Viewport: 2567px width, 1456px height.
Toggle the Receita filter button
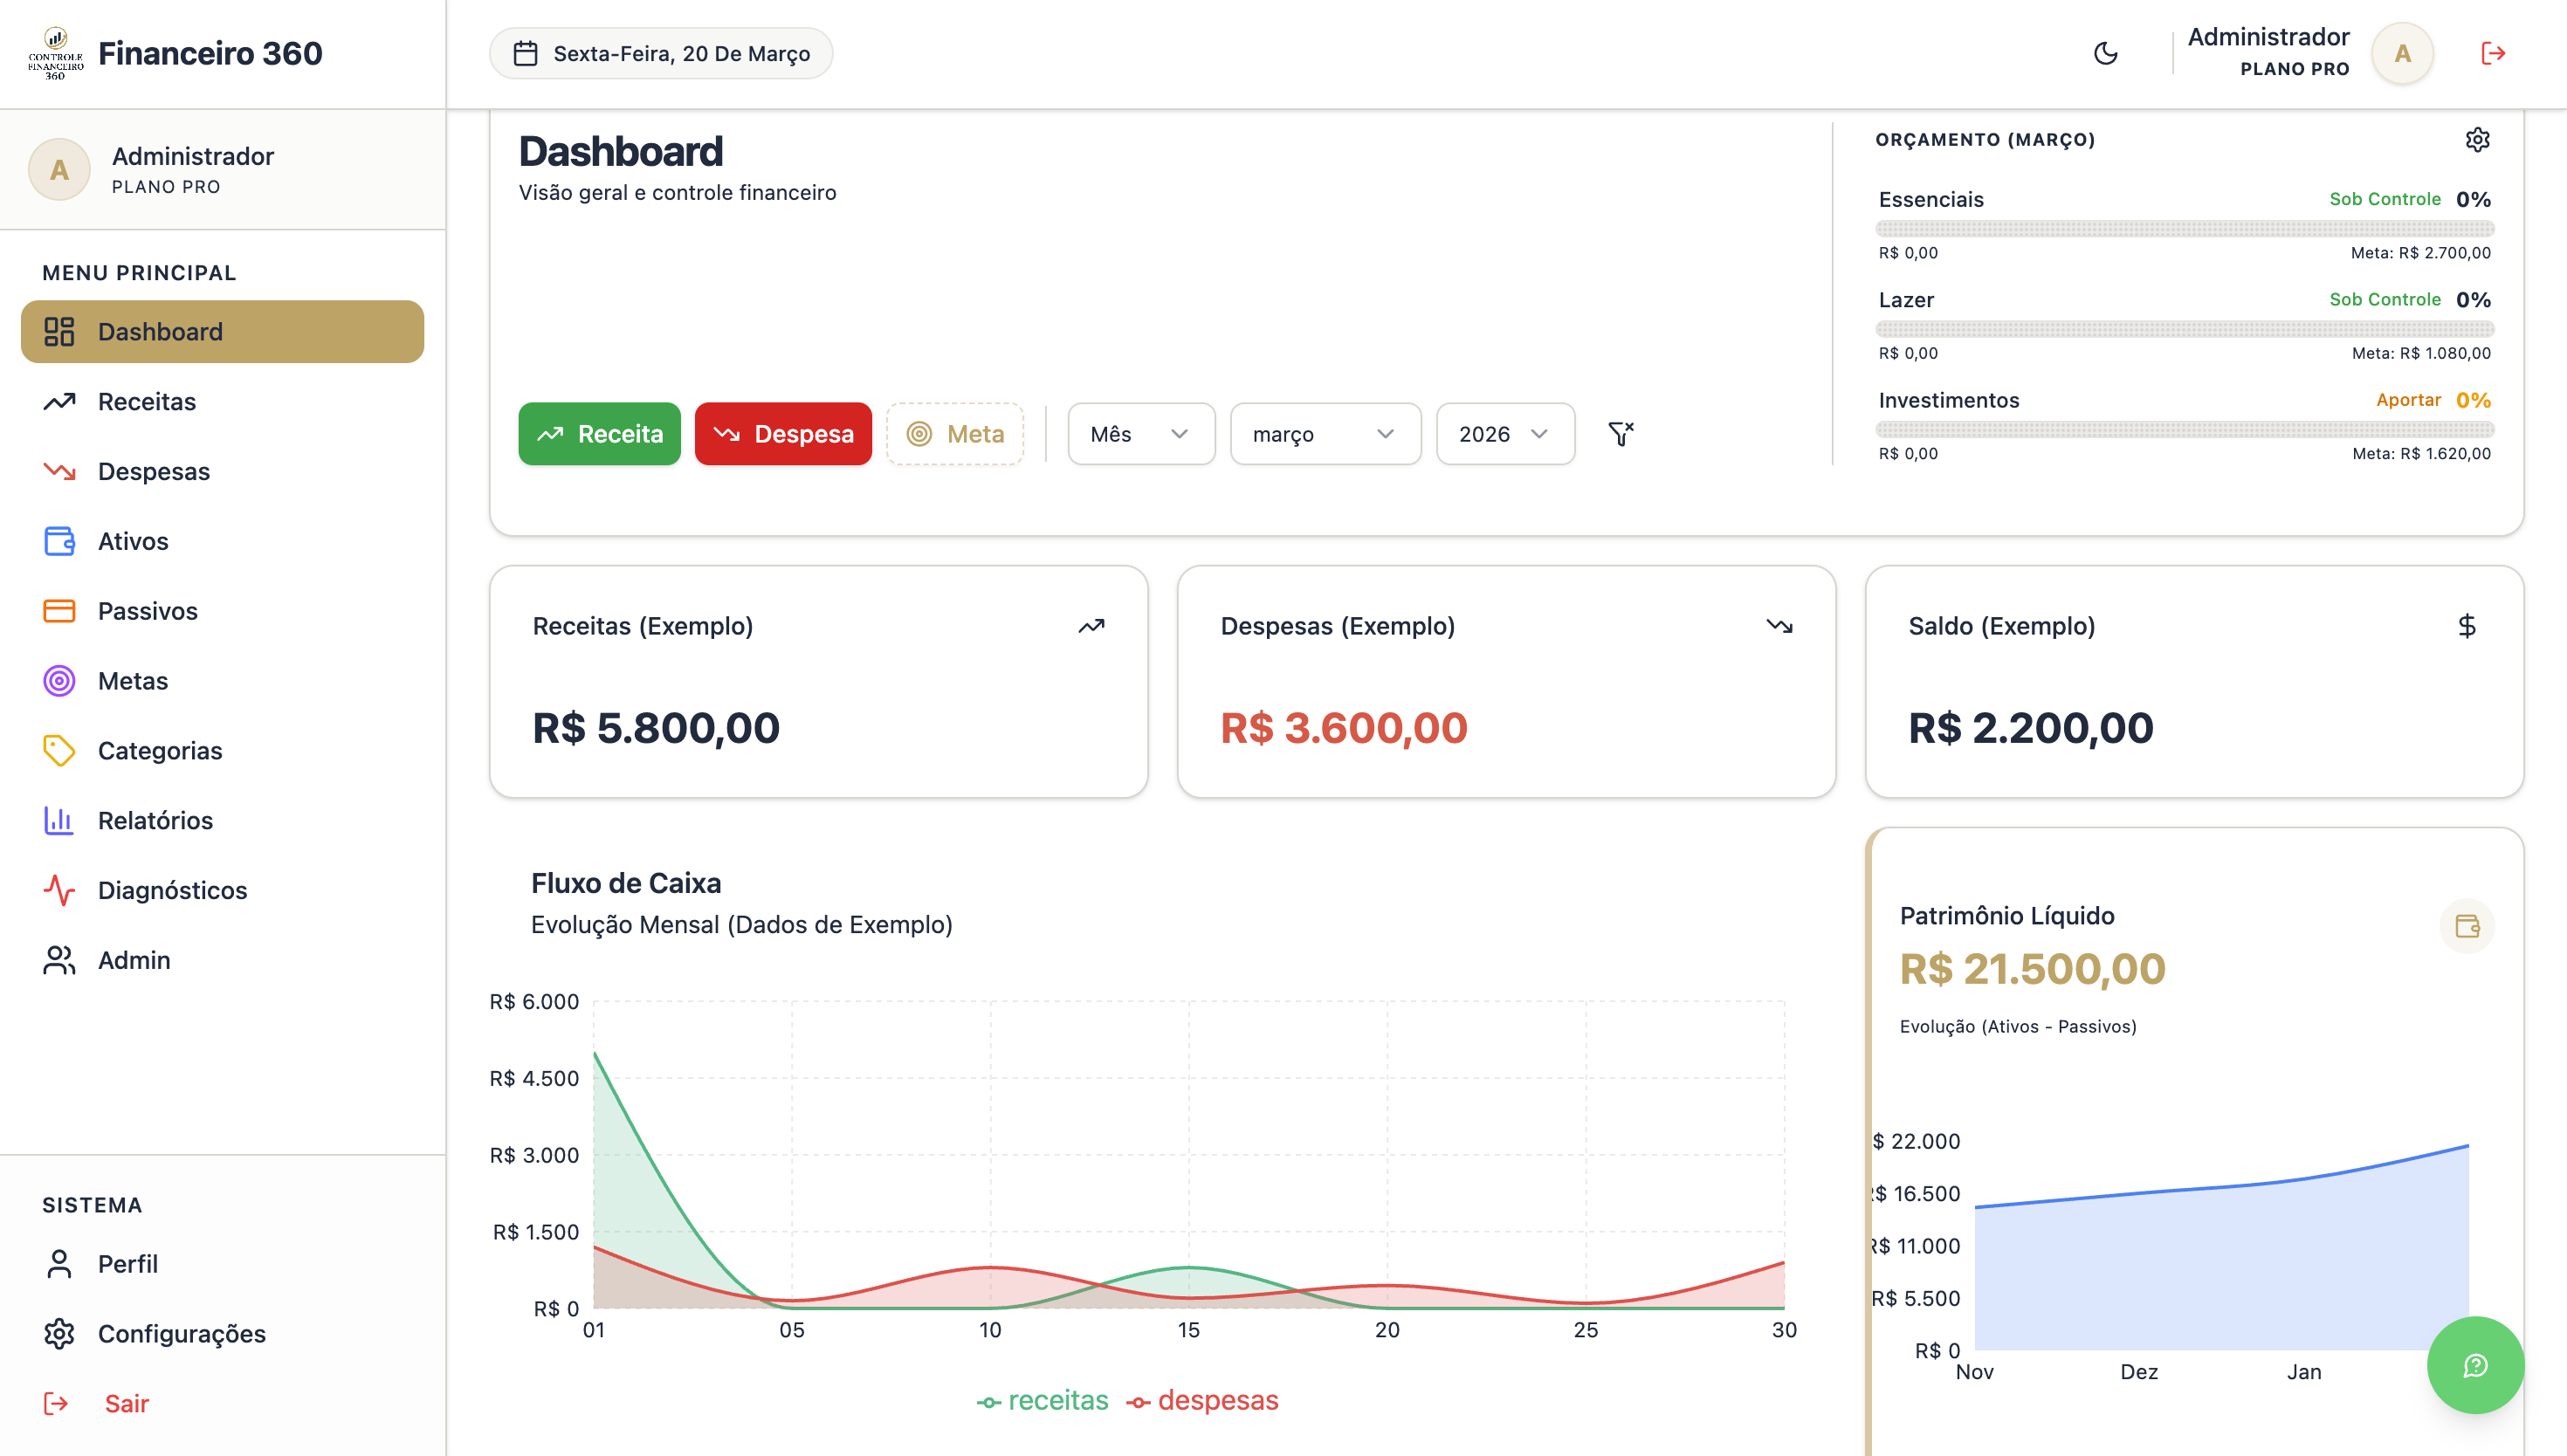[599, 434]
